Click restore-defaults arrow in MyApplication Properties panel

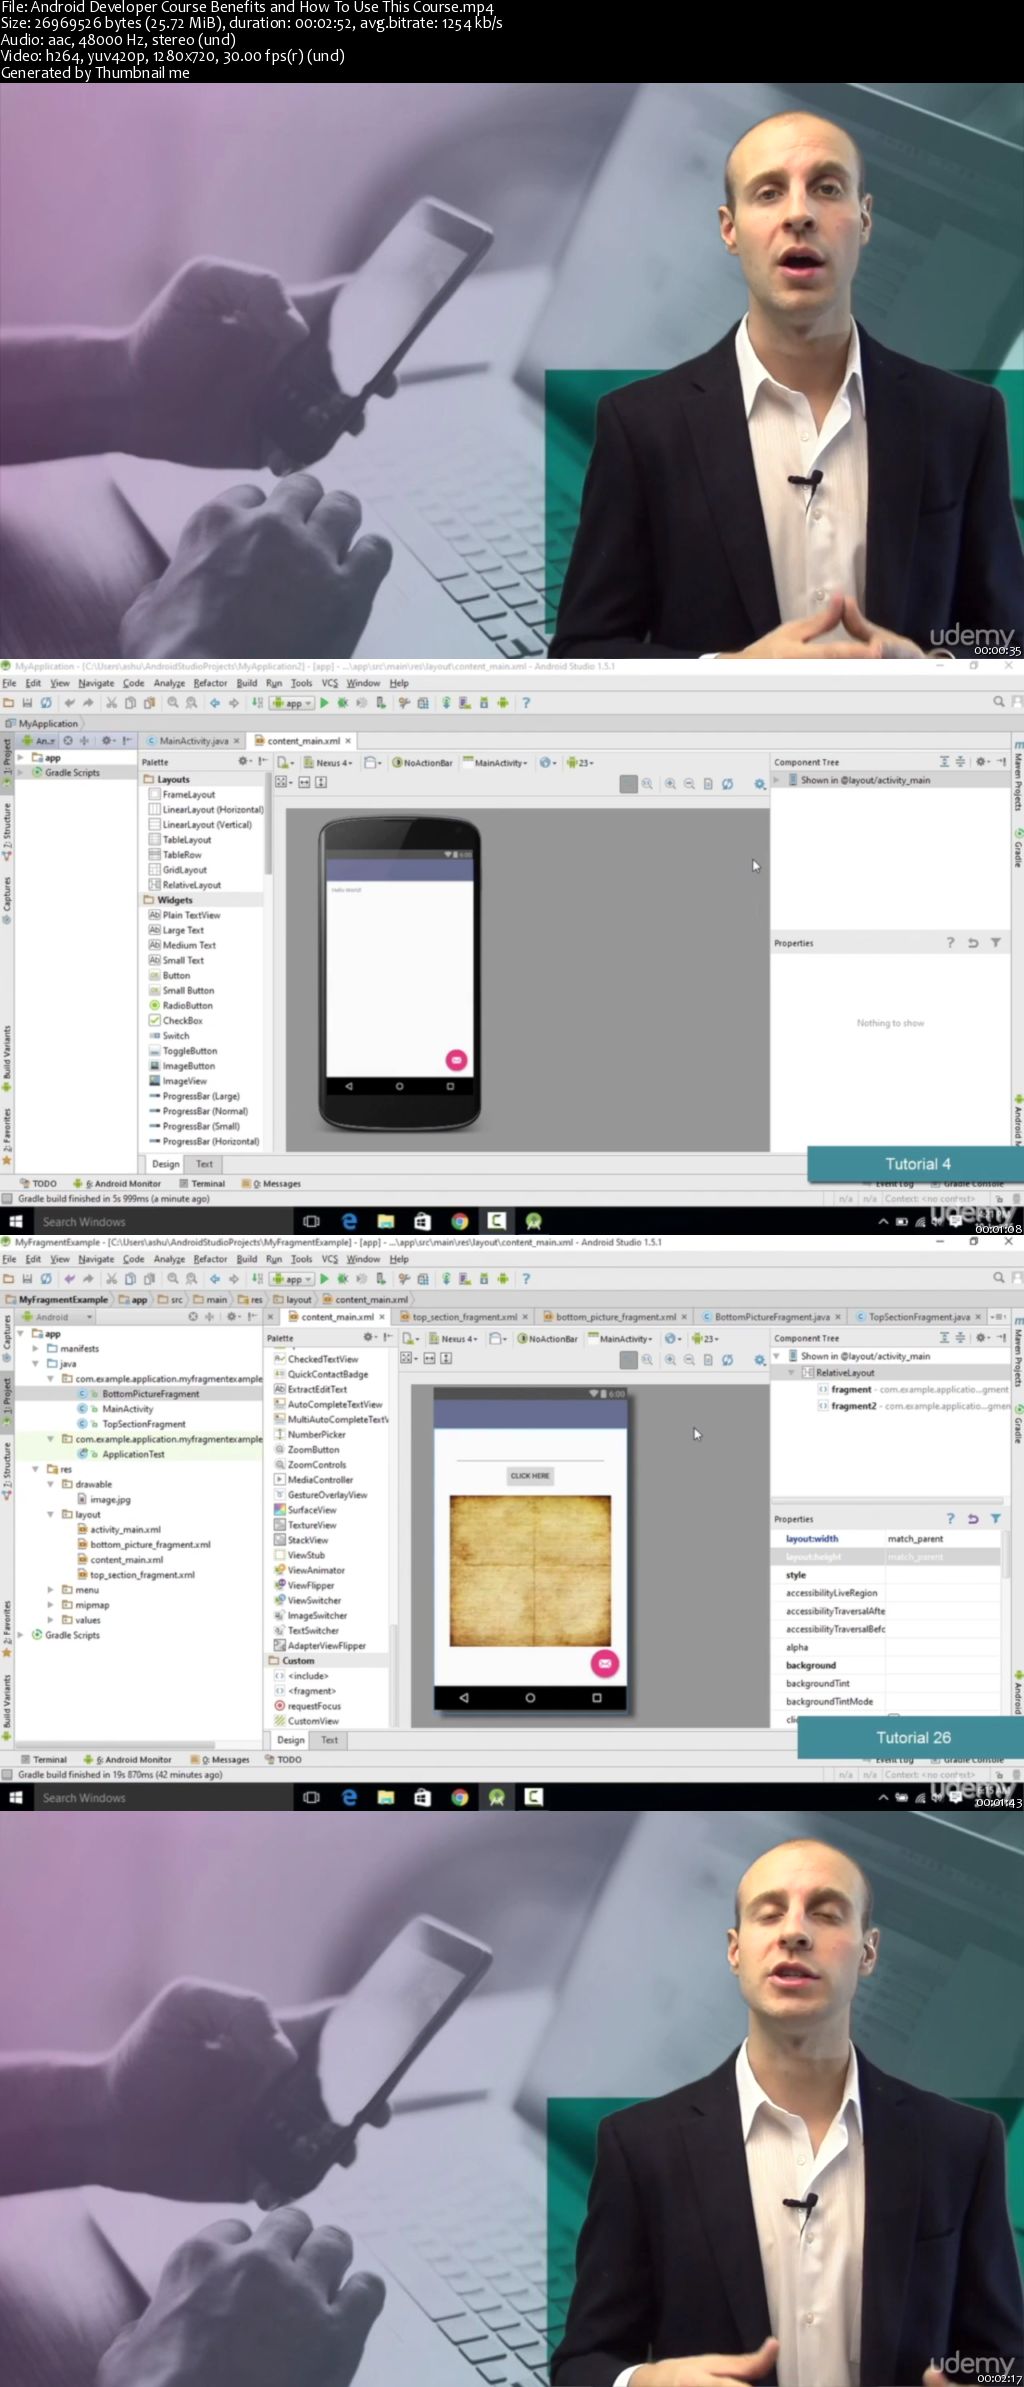(x=972, y=943)
